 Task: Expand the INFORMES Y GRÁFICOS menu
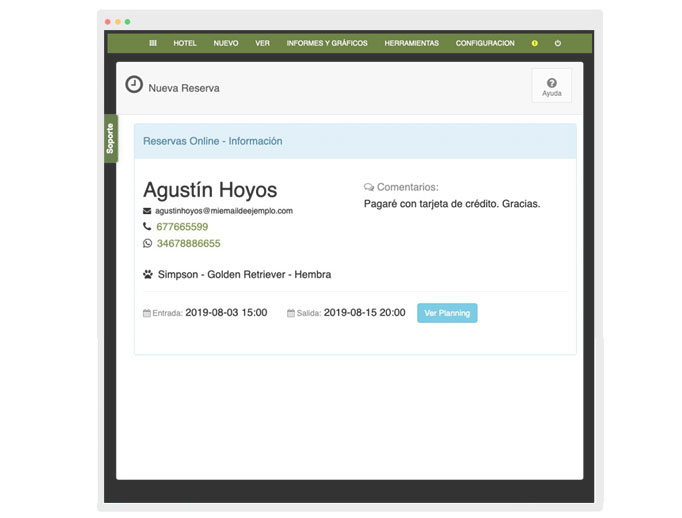coord(327,43)
